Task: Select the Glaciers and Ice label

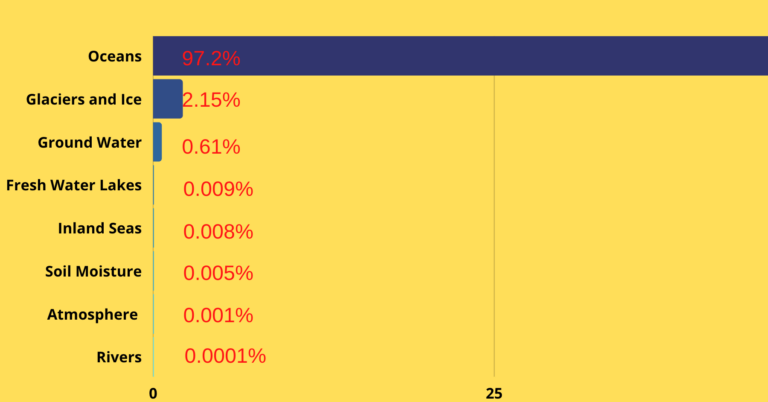Action: 84,99
